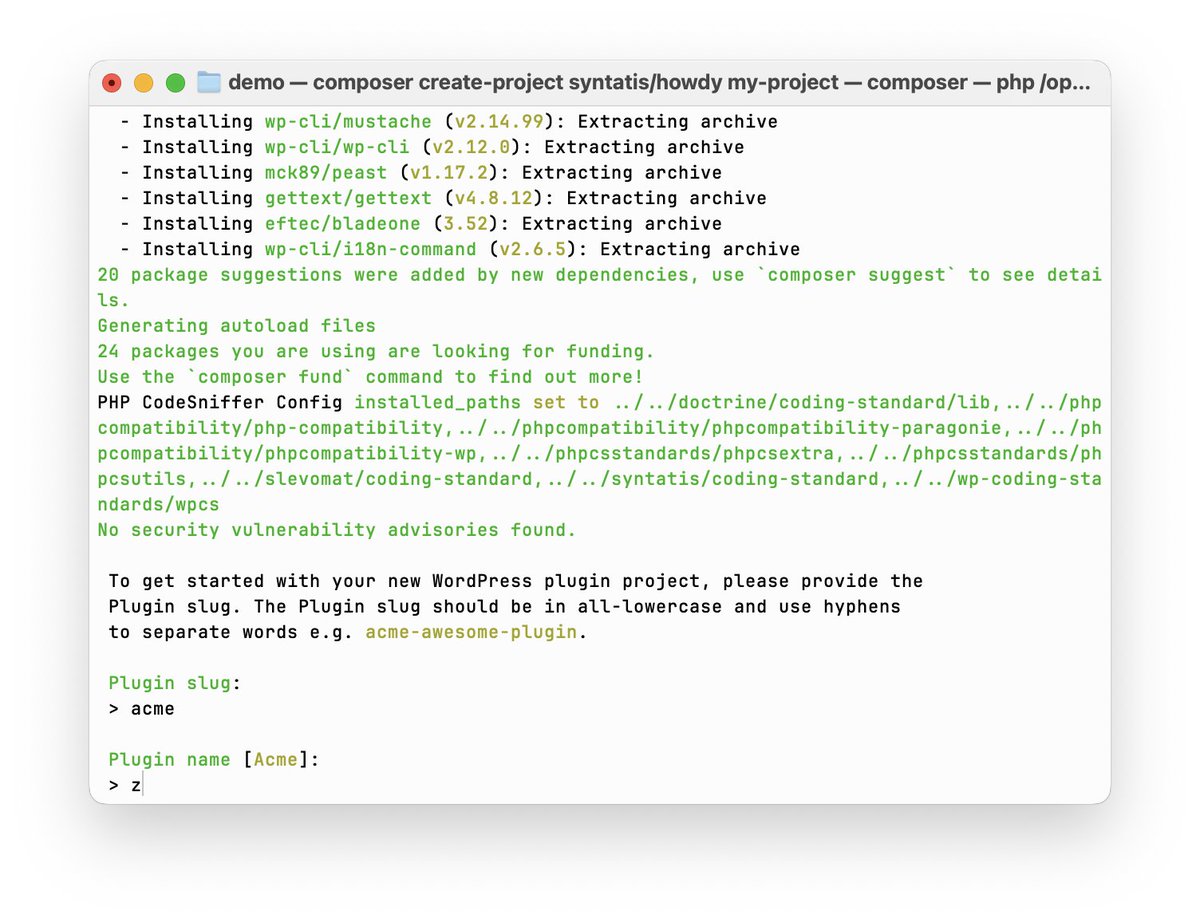Click the 'Plugin slug:' prompt label
The width and height of the screenshot is (1200, 922).
point(175,683)
